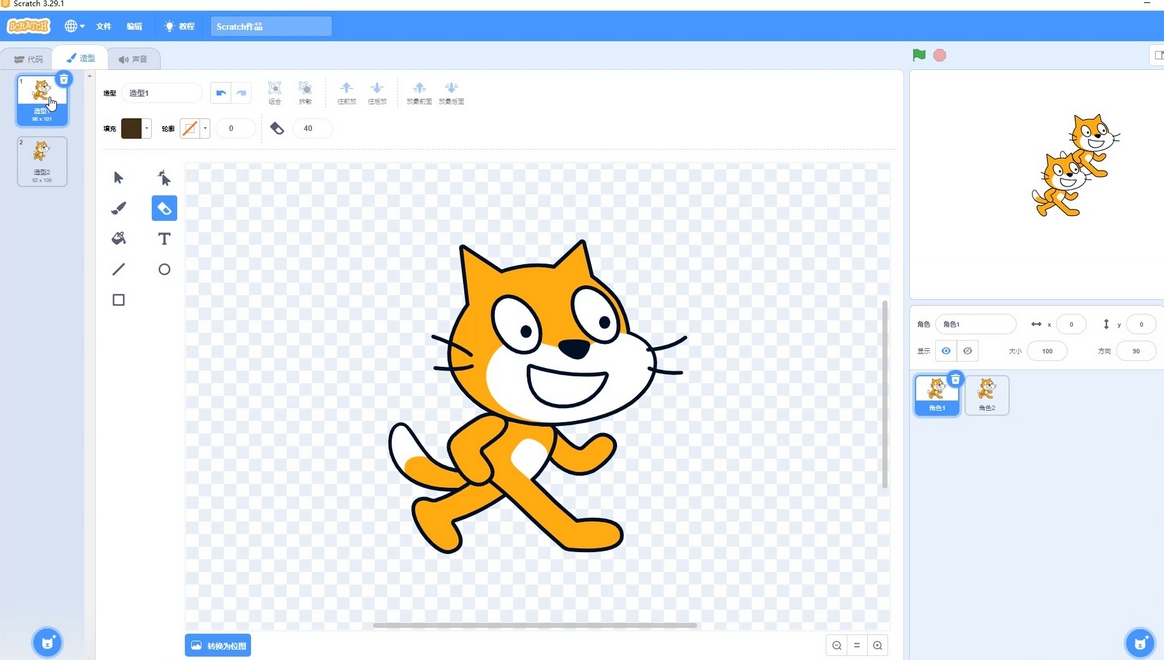Start the project with the green flag

[919, 55]
